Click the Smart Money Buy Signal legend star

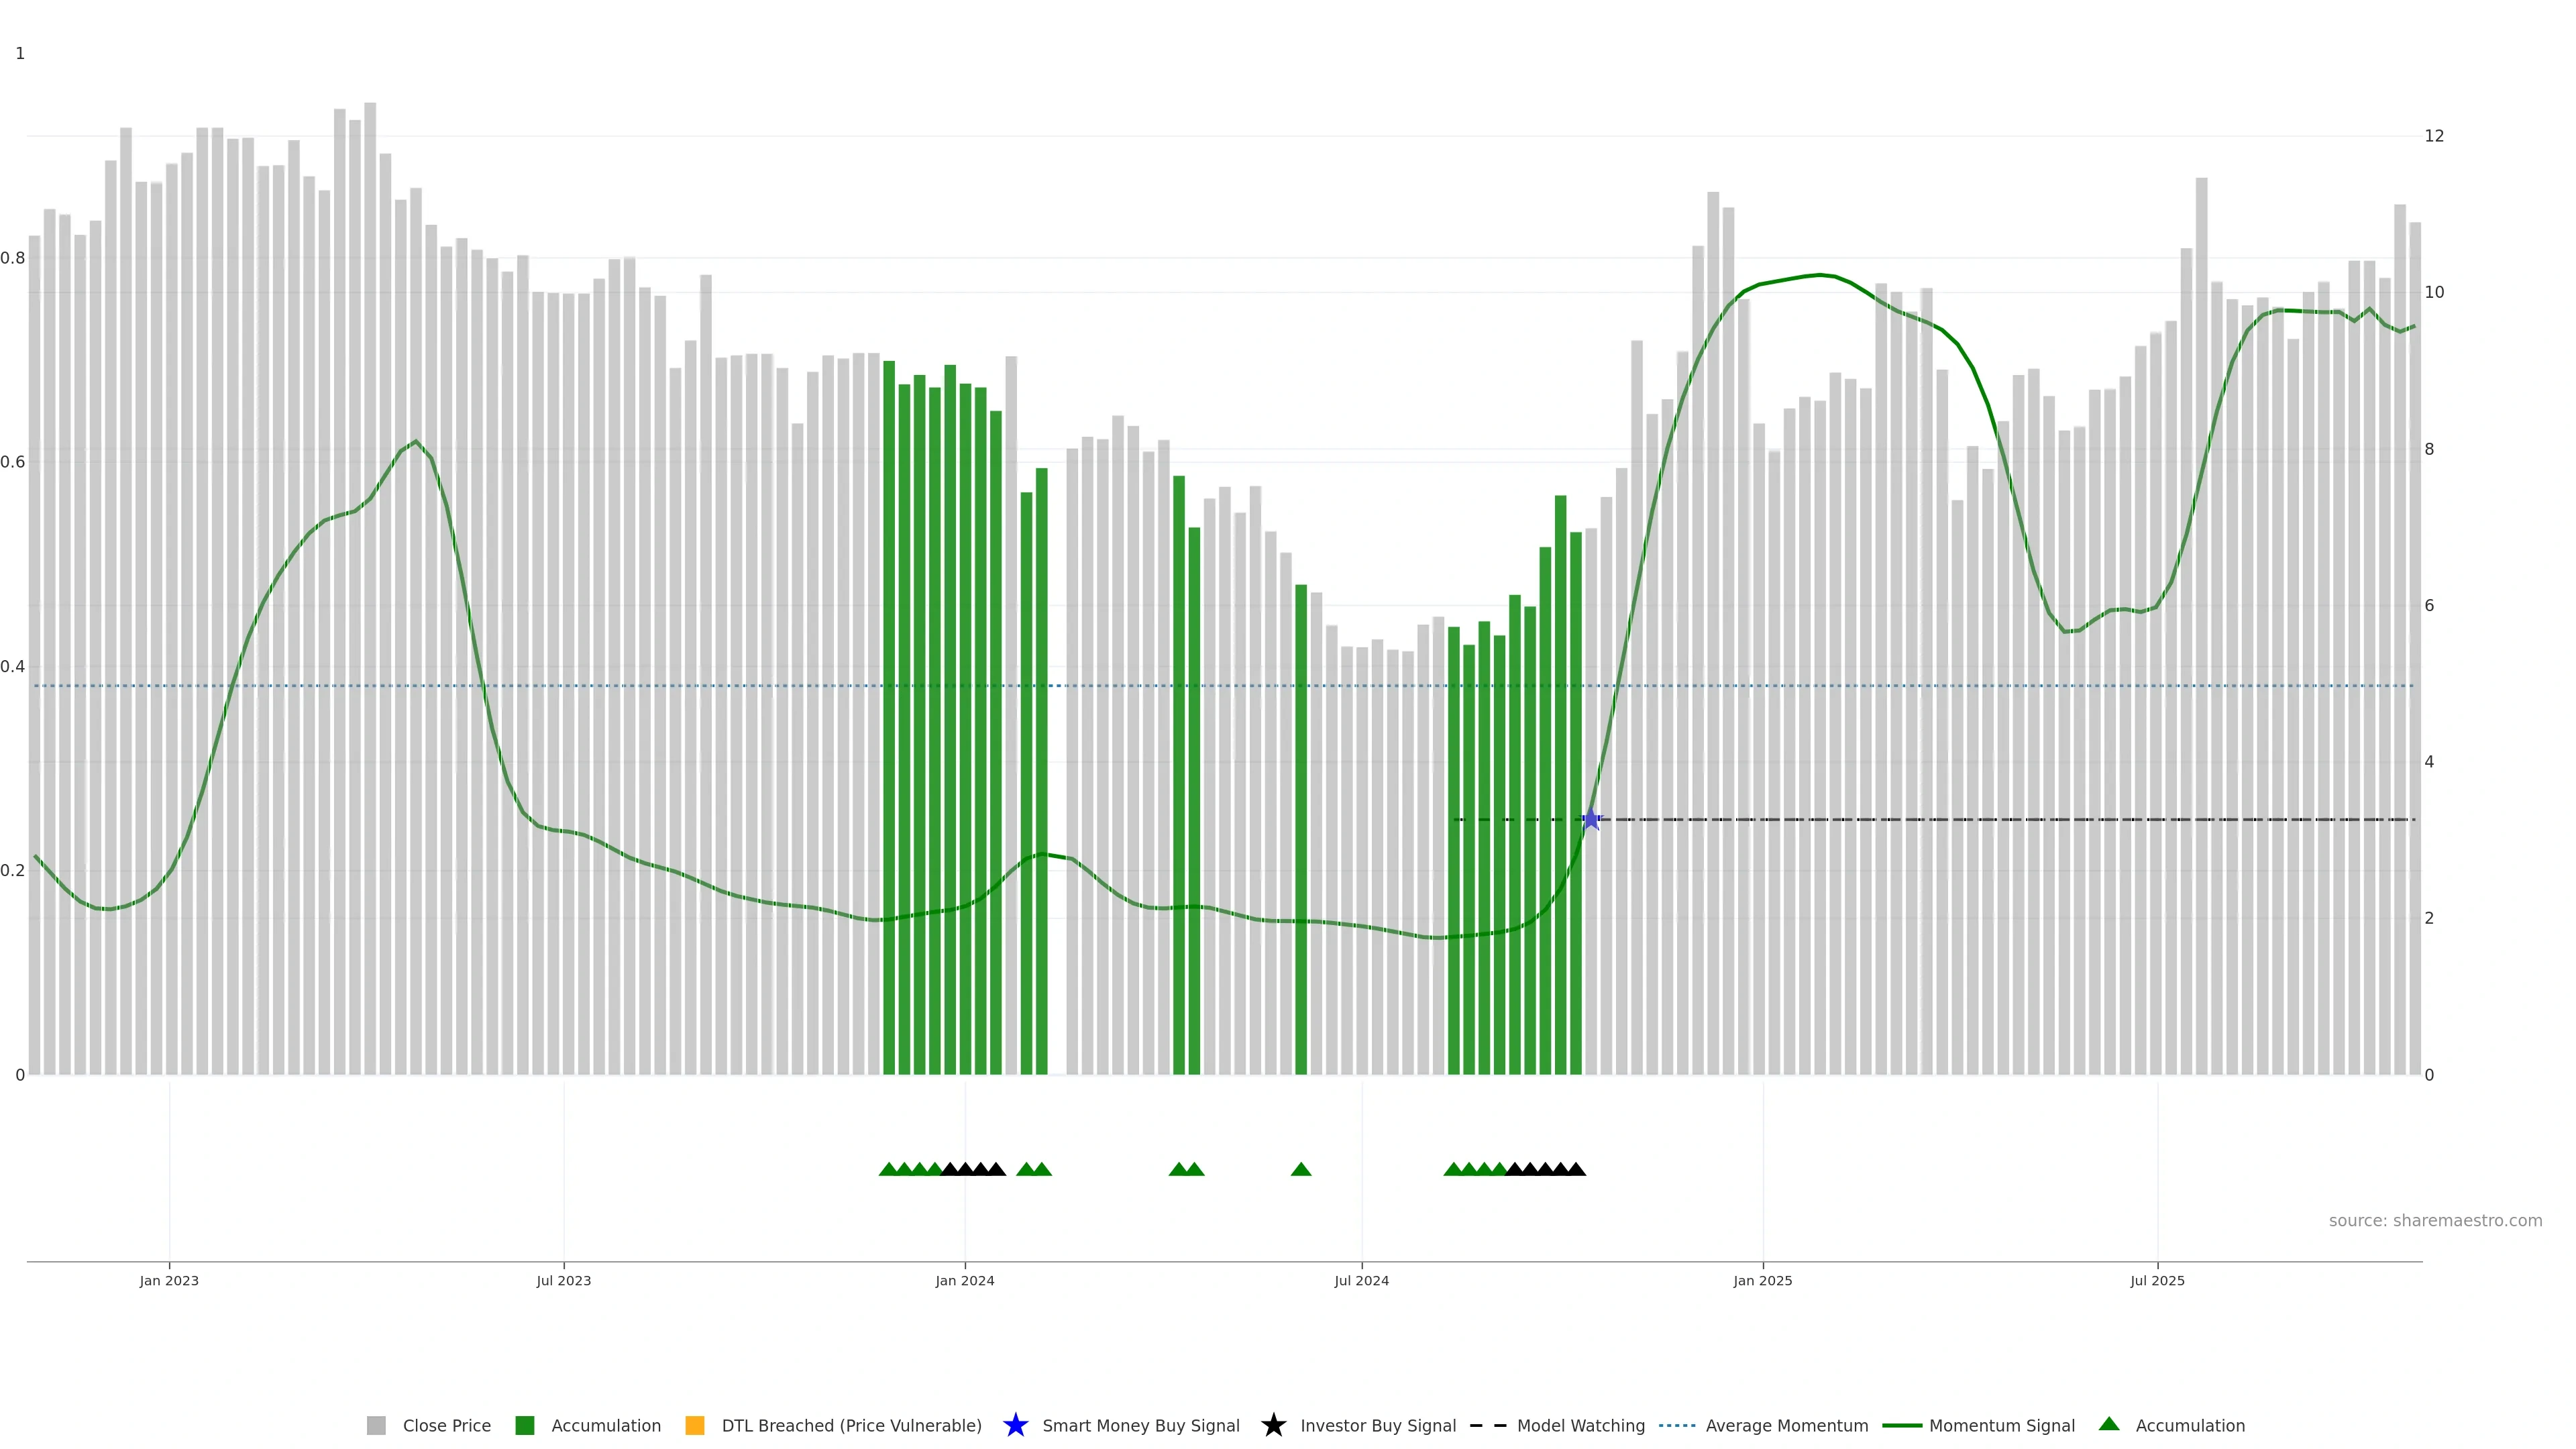click(1015, 1425)
